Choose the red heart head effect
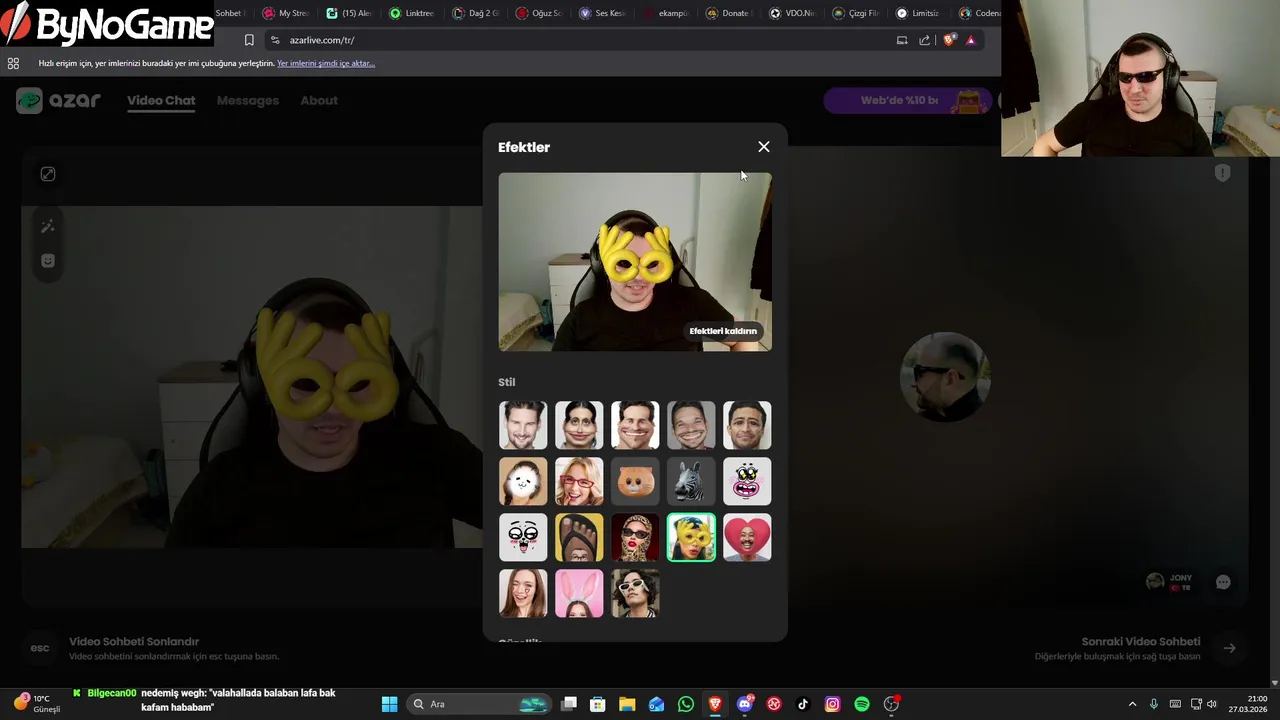Screen dimensions: 1280x720 [747, 538]
